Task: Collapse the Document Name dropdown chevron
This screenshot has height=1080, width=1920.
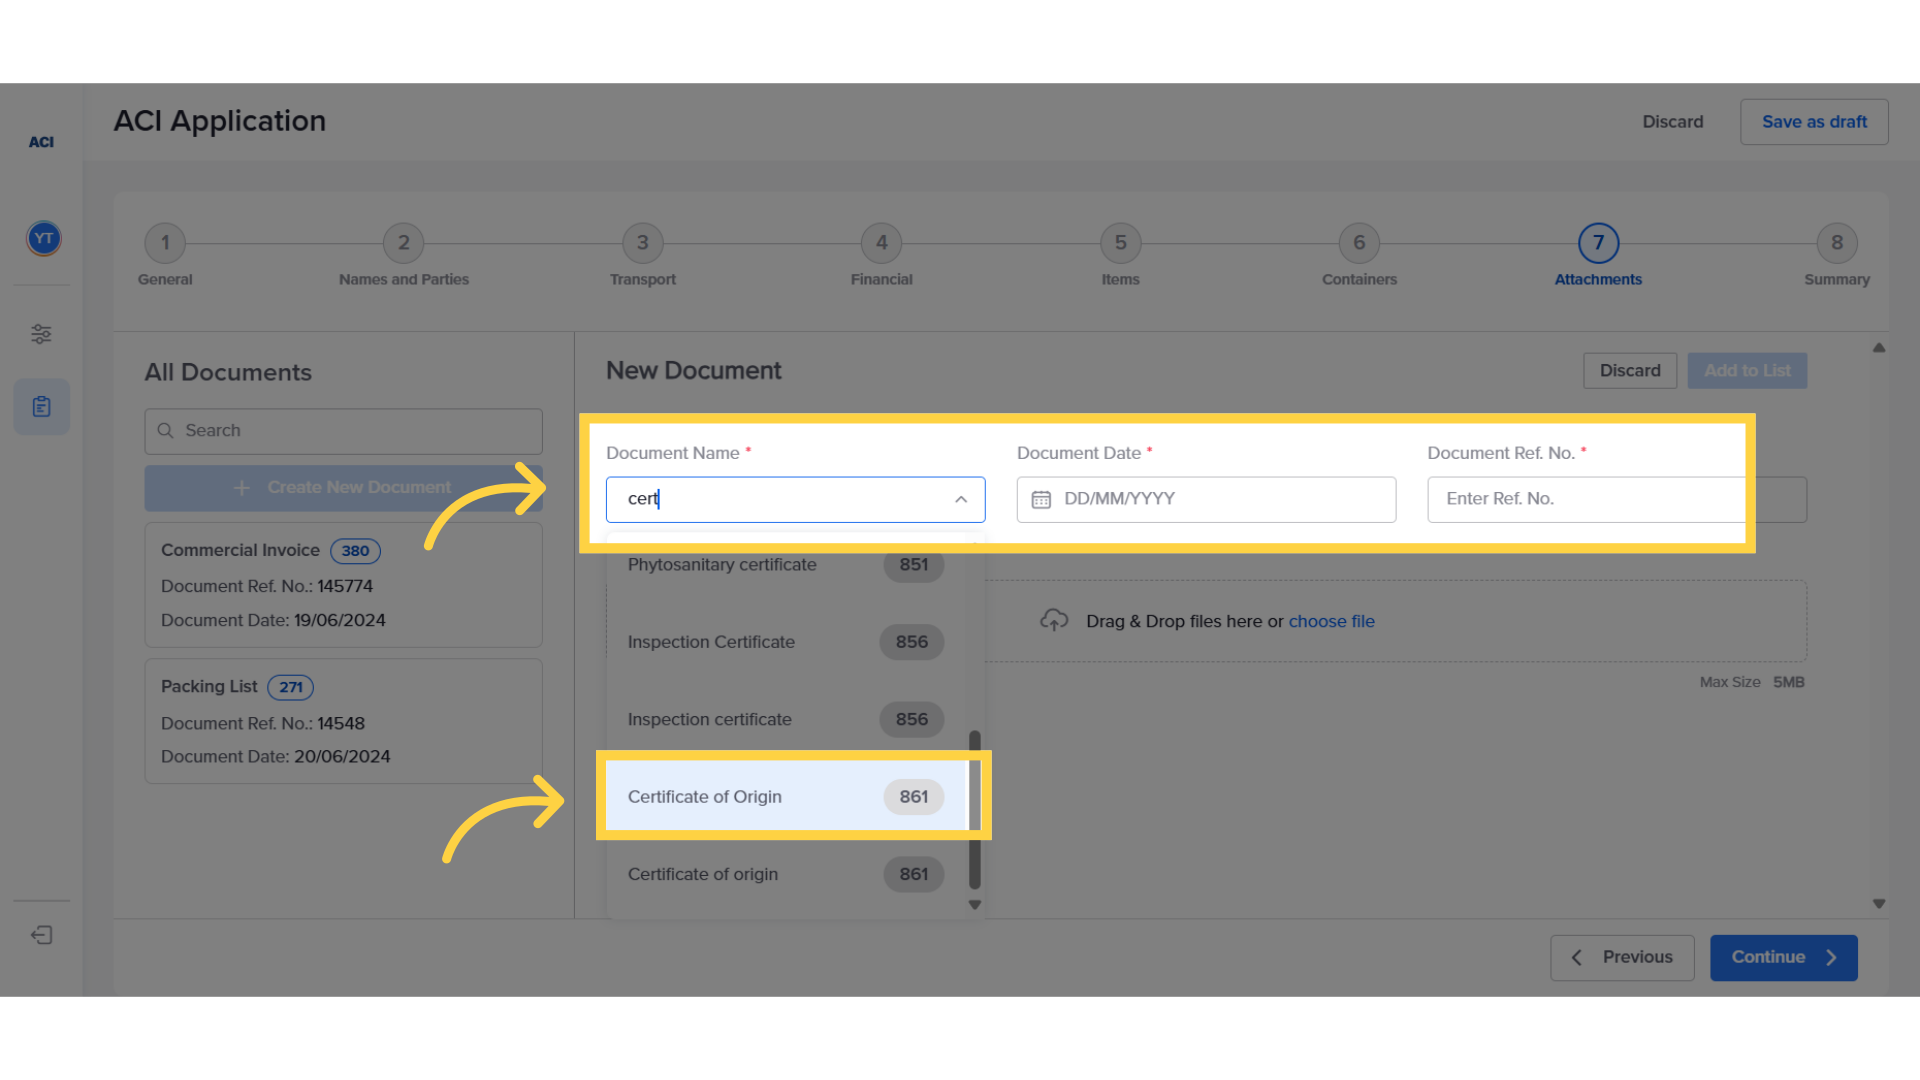Action: pyautogui.click(x=961, y=499)
